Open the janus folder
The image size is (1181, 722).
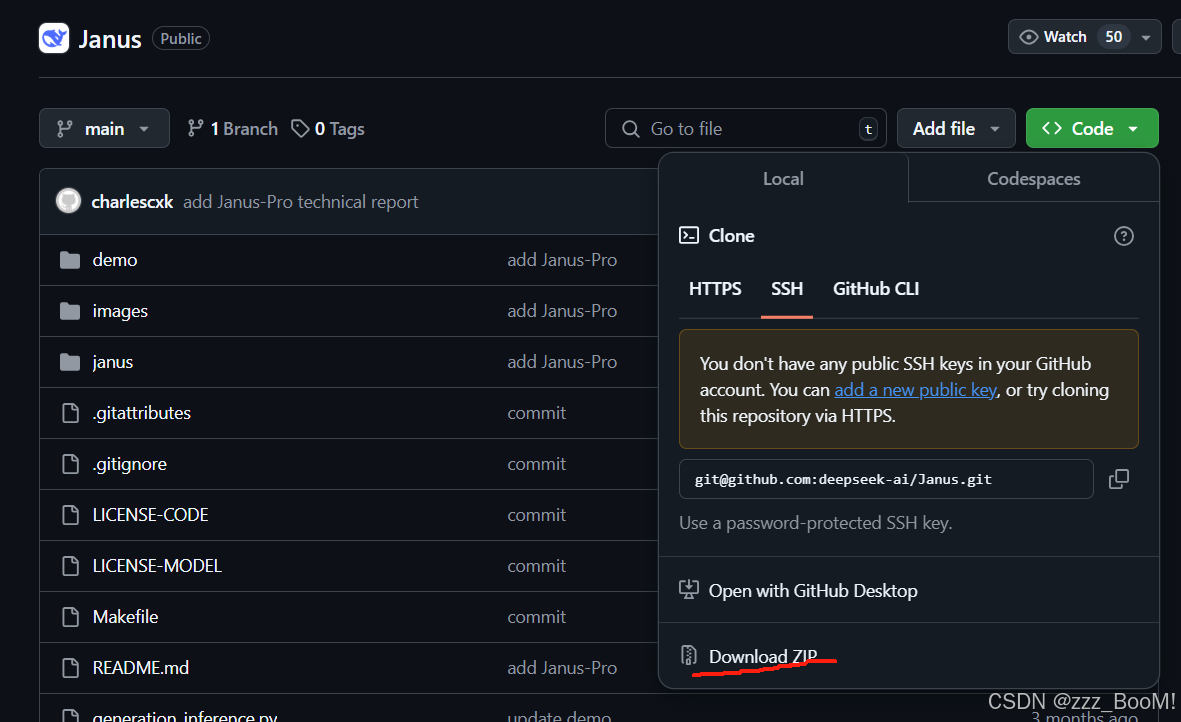[x=112, y=362]
